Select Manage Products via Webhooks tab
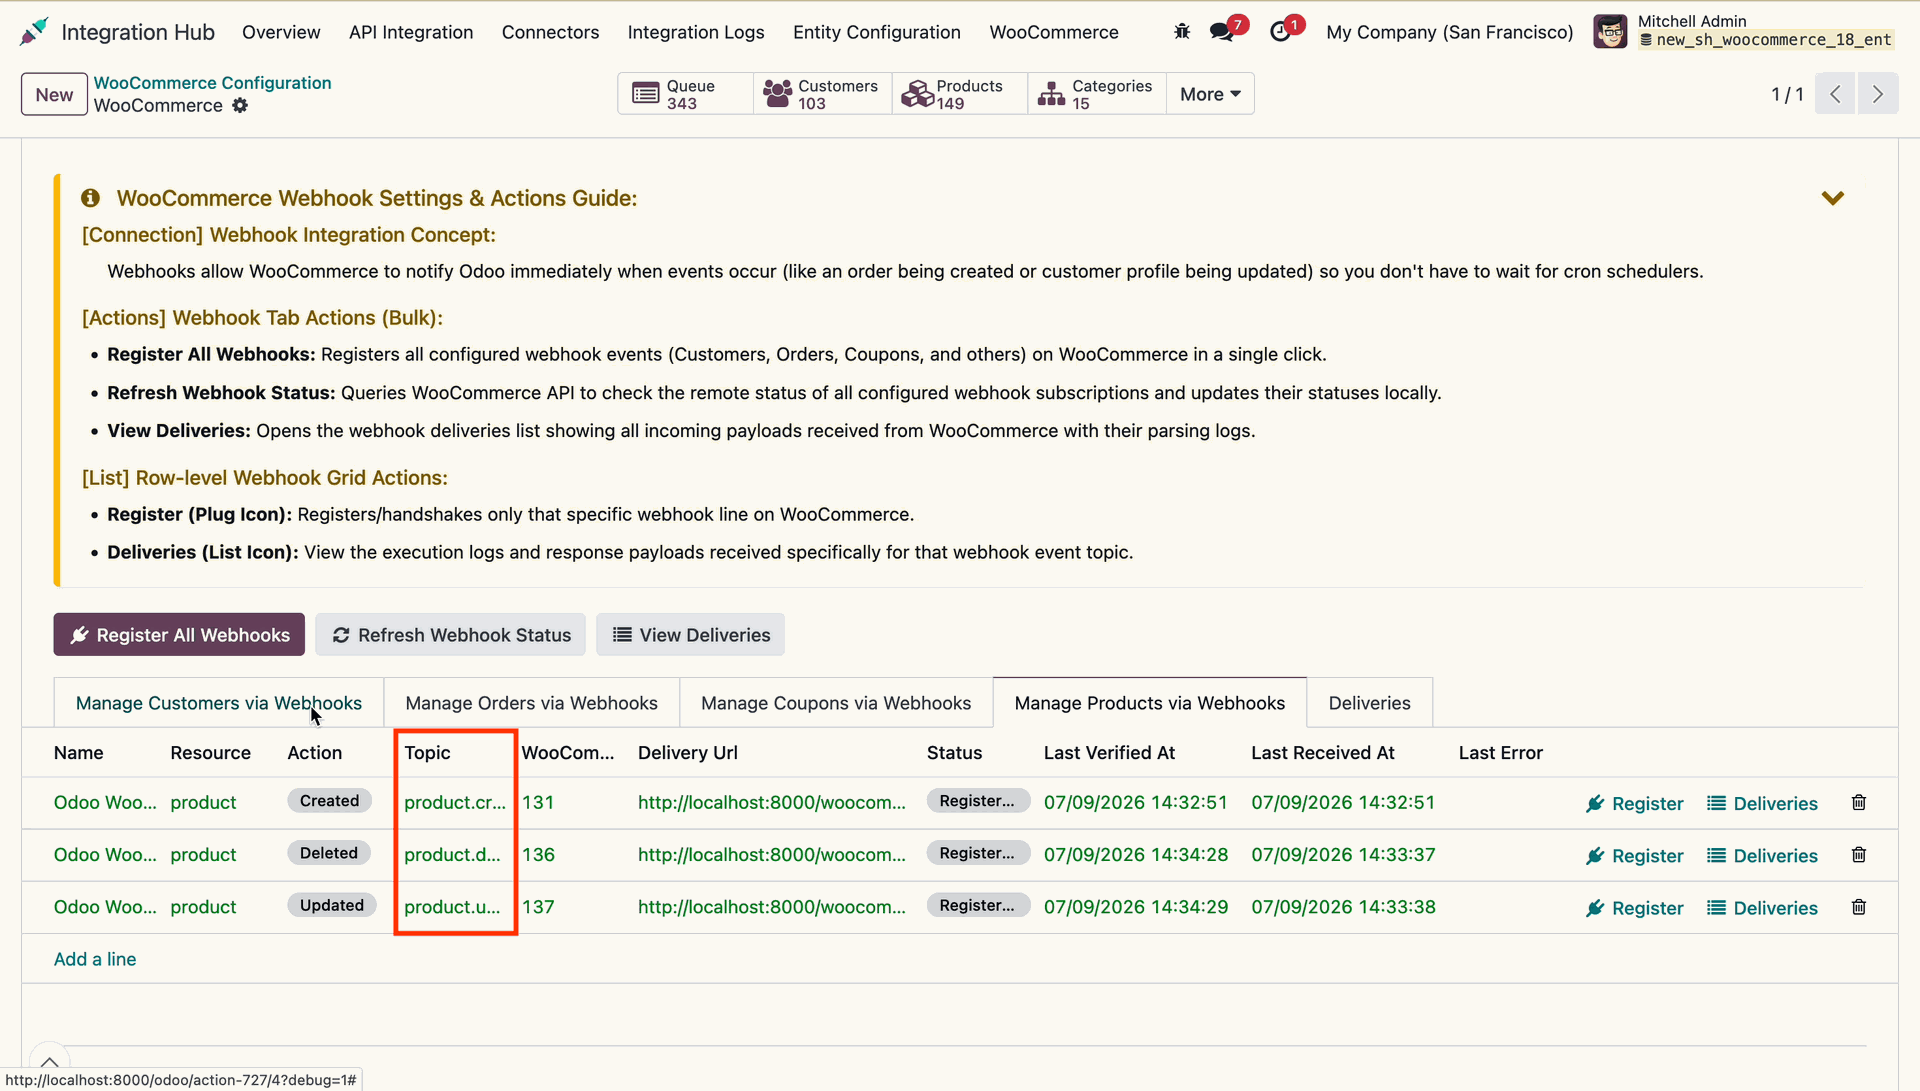1920x1091 pixels. (1150, 703)
